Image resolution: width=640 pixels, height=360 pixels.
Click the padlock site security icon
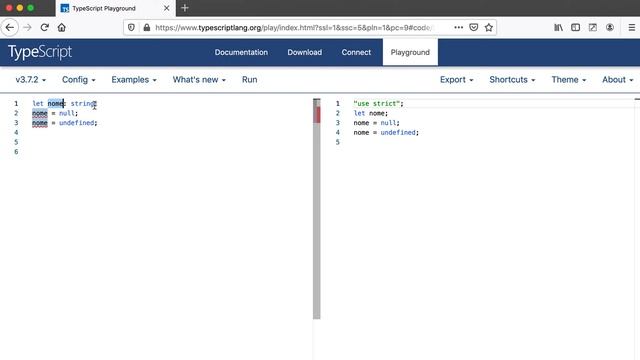pos(147,27)
